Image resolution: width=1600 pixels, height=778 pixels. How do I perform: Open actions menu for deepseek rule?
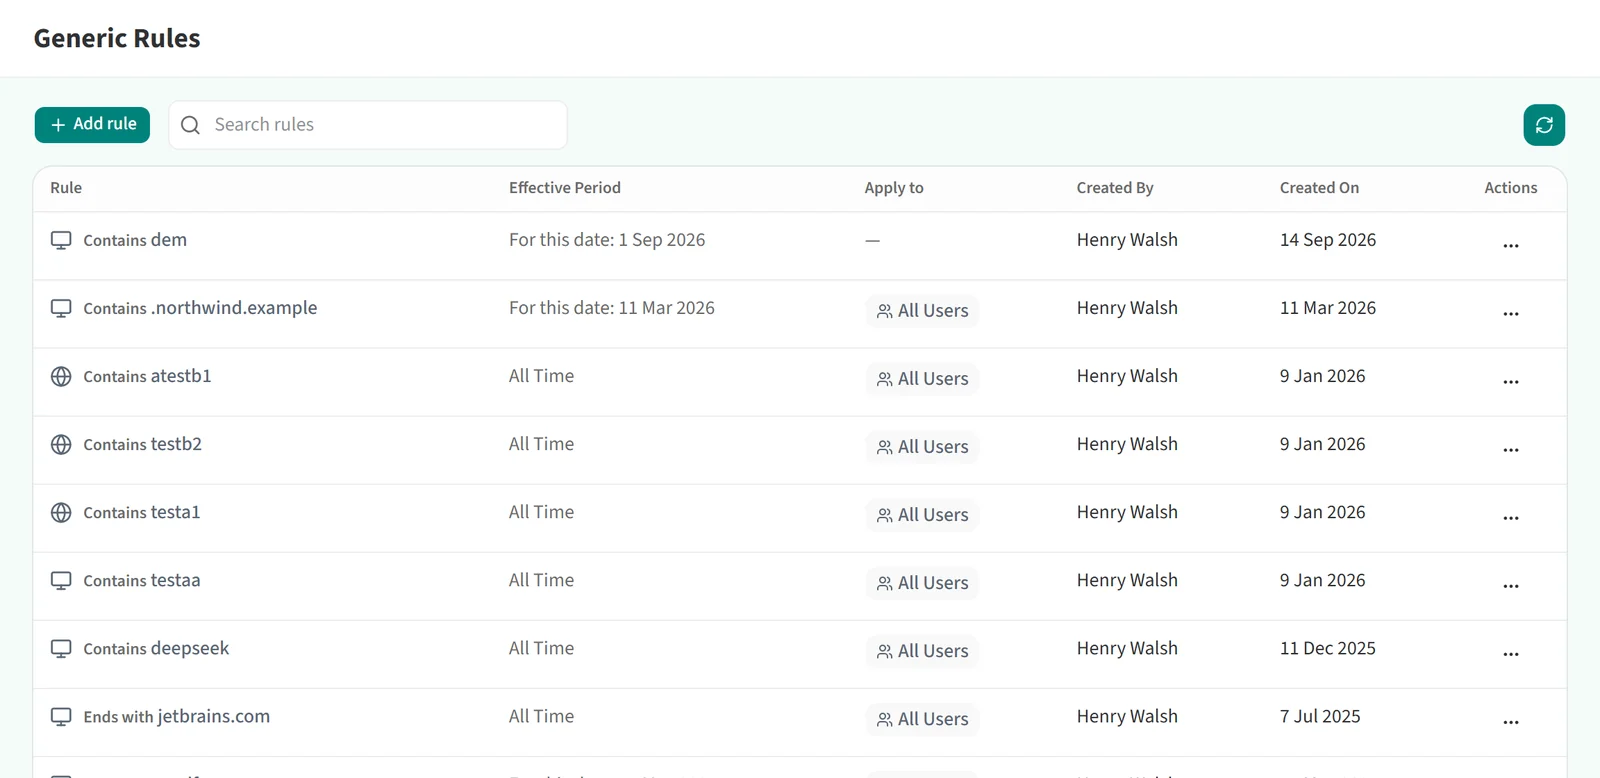pos(1510,653)
